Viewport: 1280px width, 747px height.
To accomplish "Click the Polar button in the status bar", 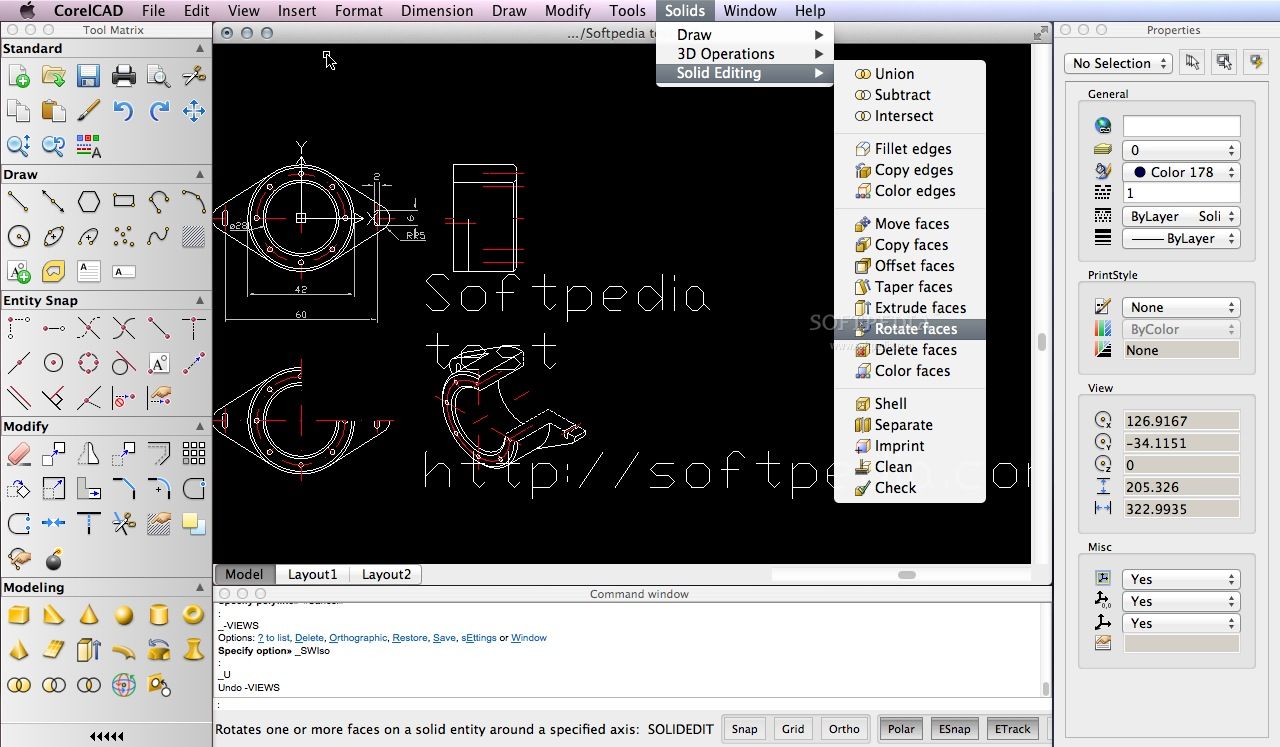I will tap(901, 729).
